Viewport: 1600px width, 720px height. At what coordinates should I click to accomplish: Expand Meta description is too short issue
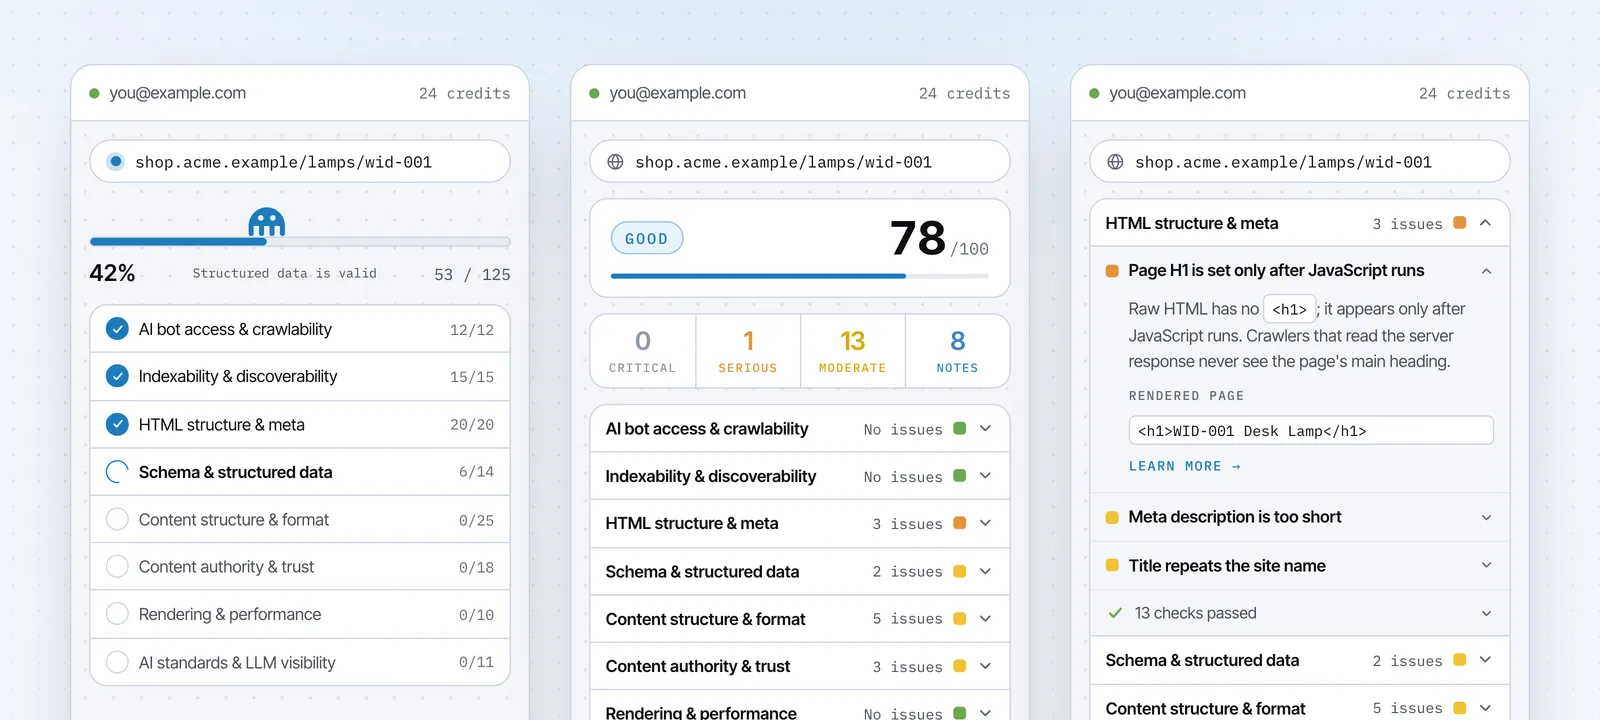point(1486,517)
